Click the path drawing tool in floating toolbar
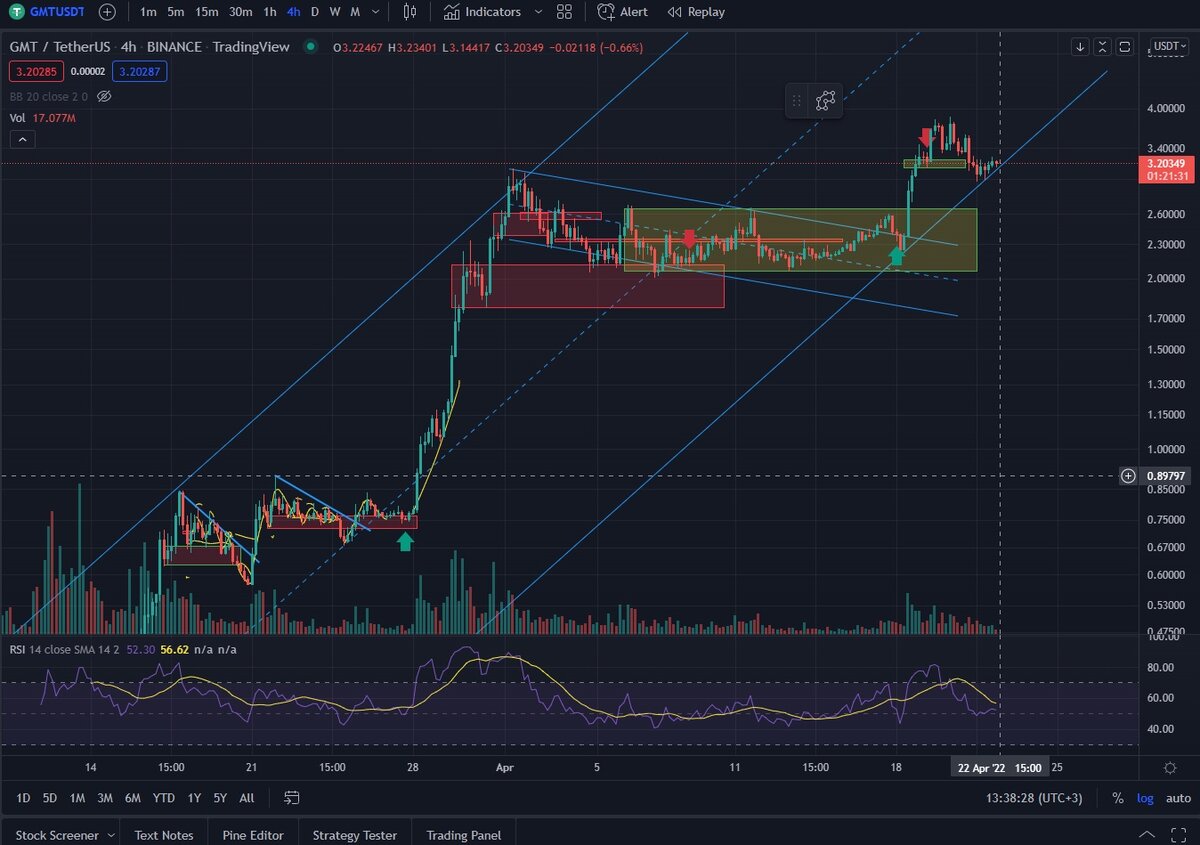 pyautogui.click(x=825, y=100)
